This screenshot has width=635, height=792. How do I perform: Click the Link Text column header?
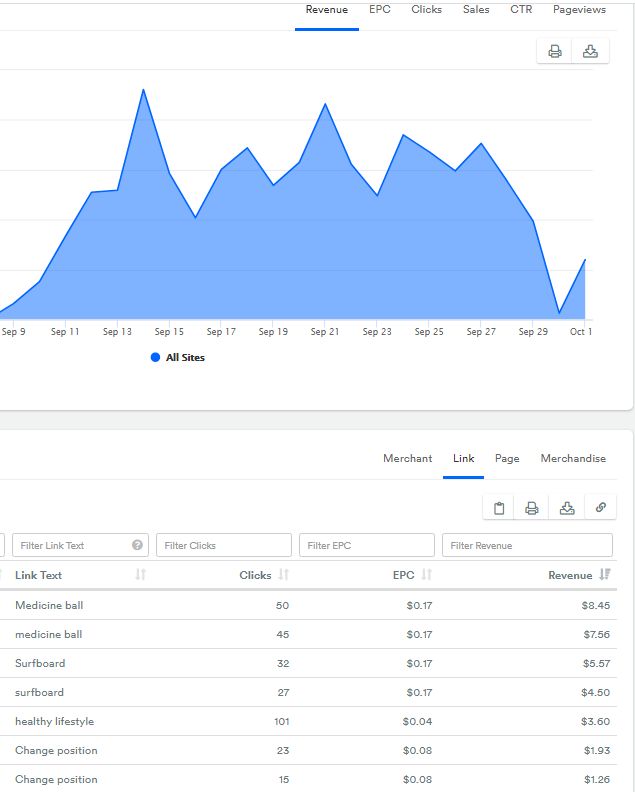pyautogui.click(x=38, y=575)
